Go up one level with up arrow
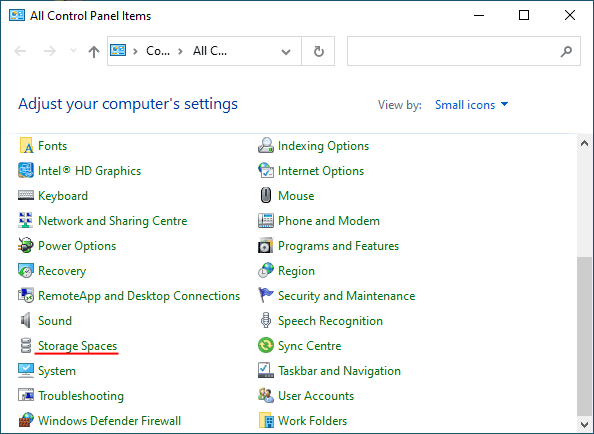 pos(94,51)
